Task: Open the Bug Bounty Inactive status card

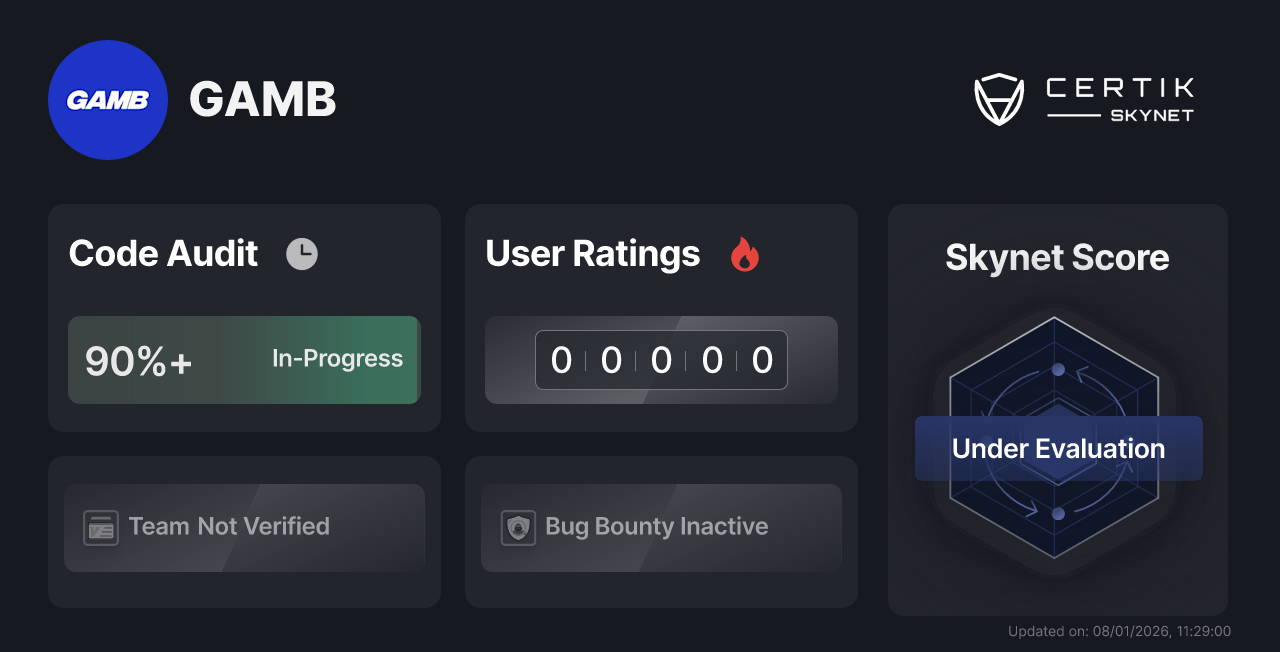Action: click(x=661, y=527)
